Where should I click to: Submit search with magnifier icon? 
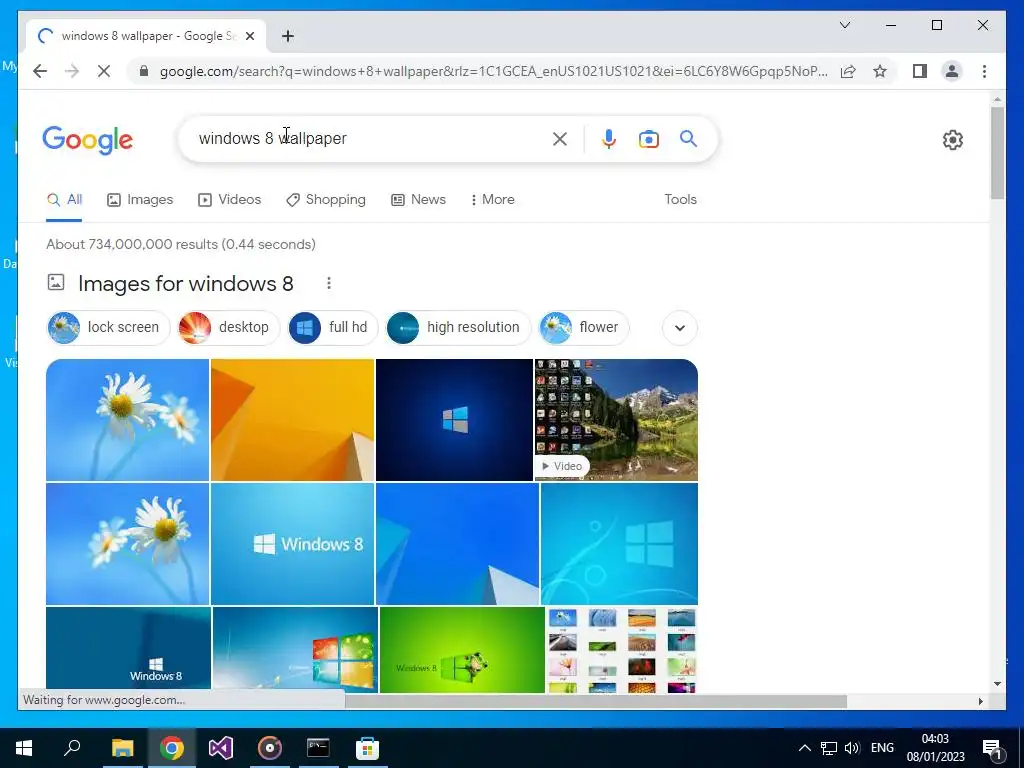pos(688,138)
